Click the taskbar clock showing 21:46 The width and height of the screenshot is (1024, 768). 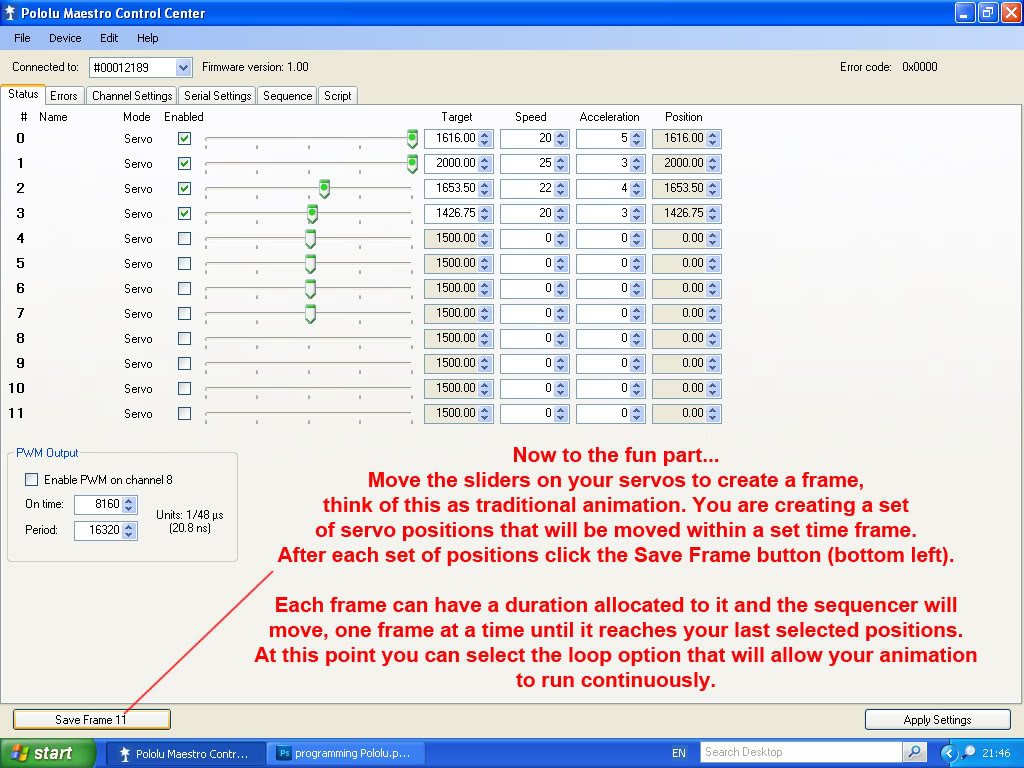click(996, 753)
